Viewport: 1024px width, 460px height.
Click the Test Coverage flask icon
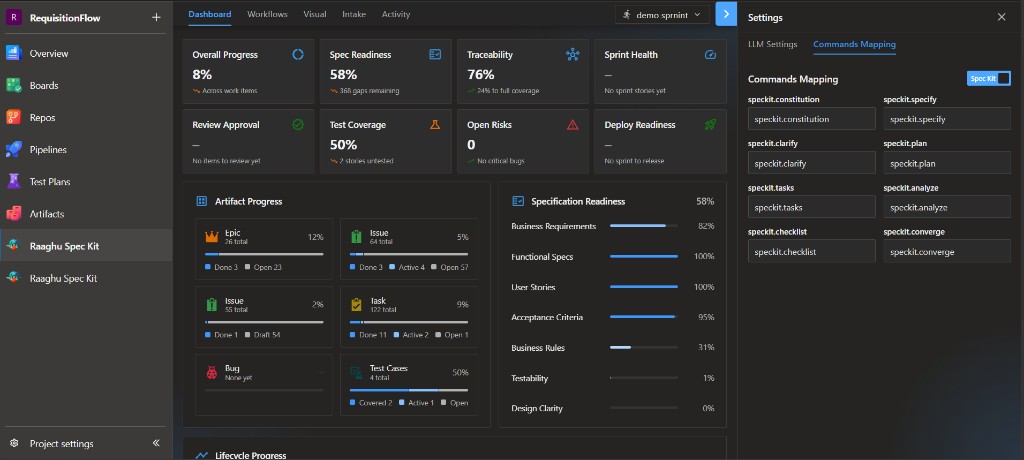(x=435, y=125)
